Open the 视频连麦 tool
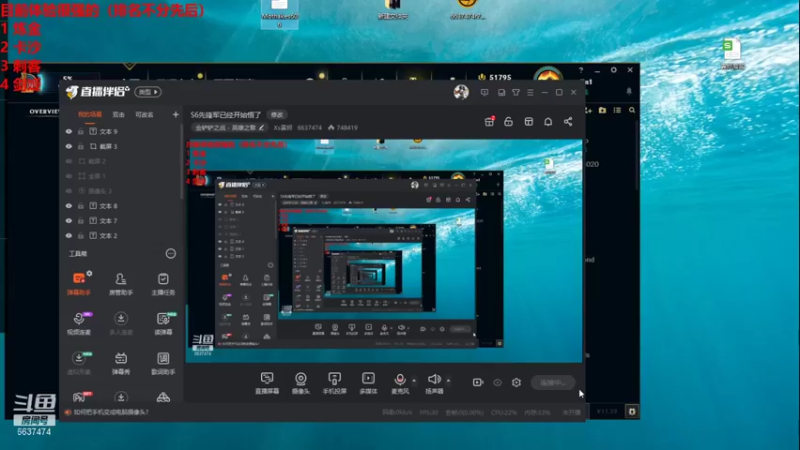The width and height of the screenshot is (800, 450). click(79, 323)
